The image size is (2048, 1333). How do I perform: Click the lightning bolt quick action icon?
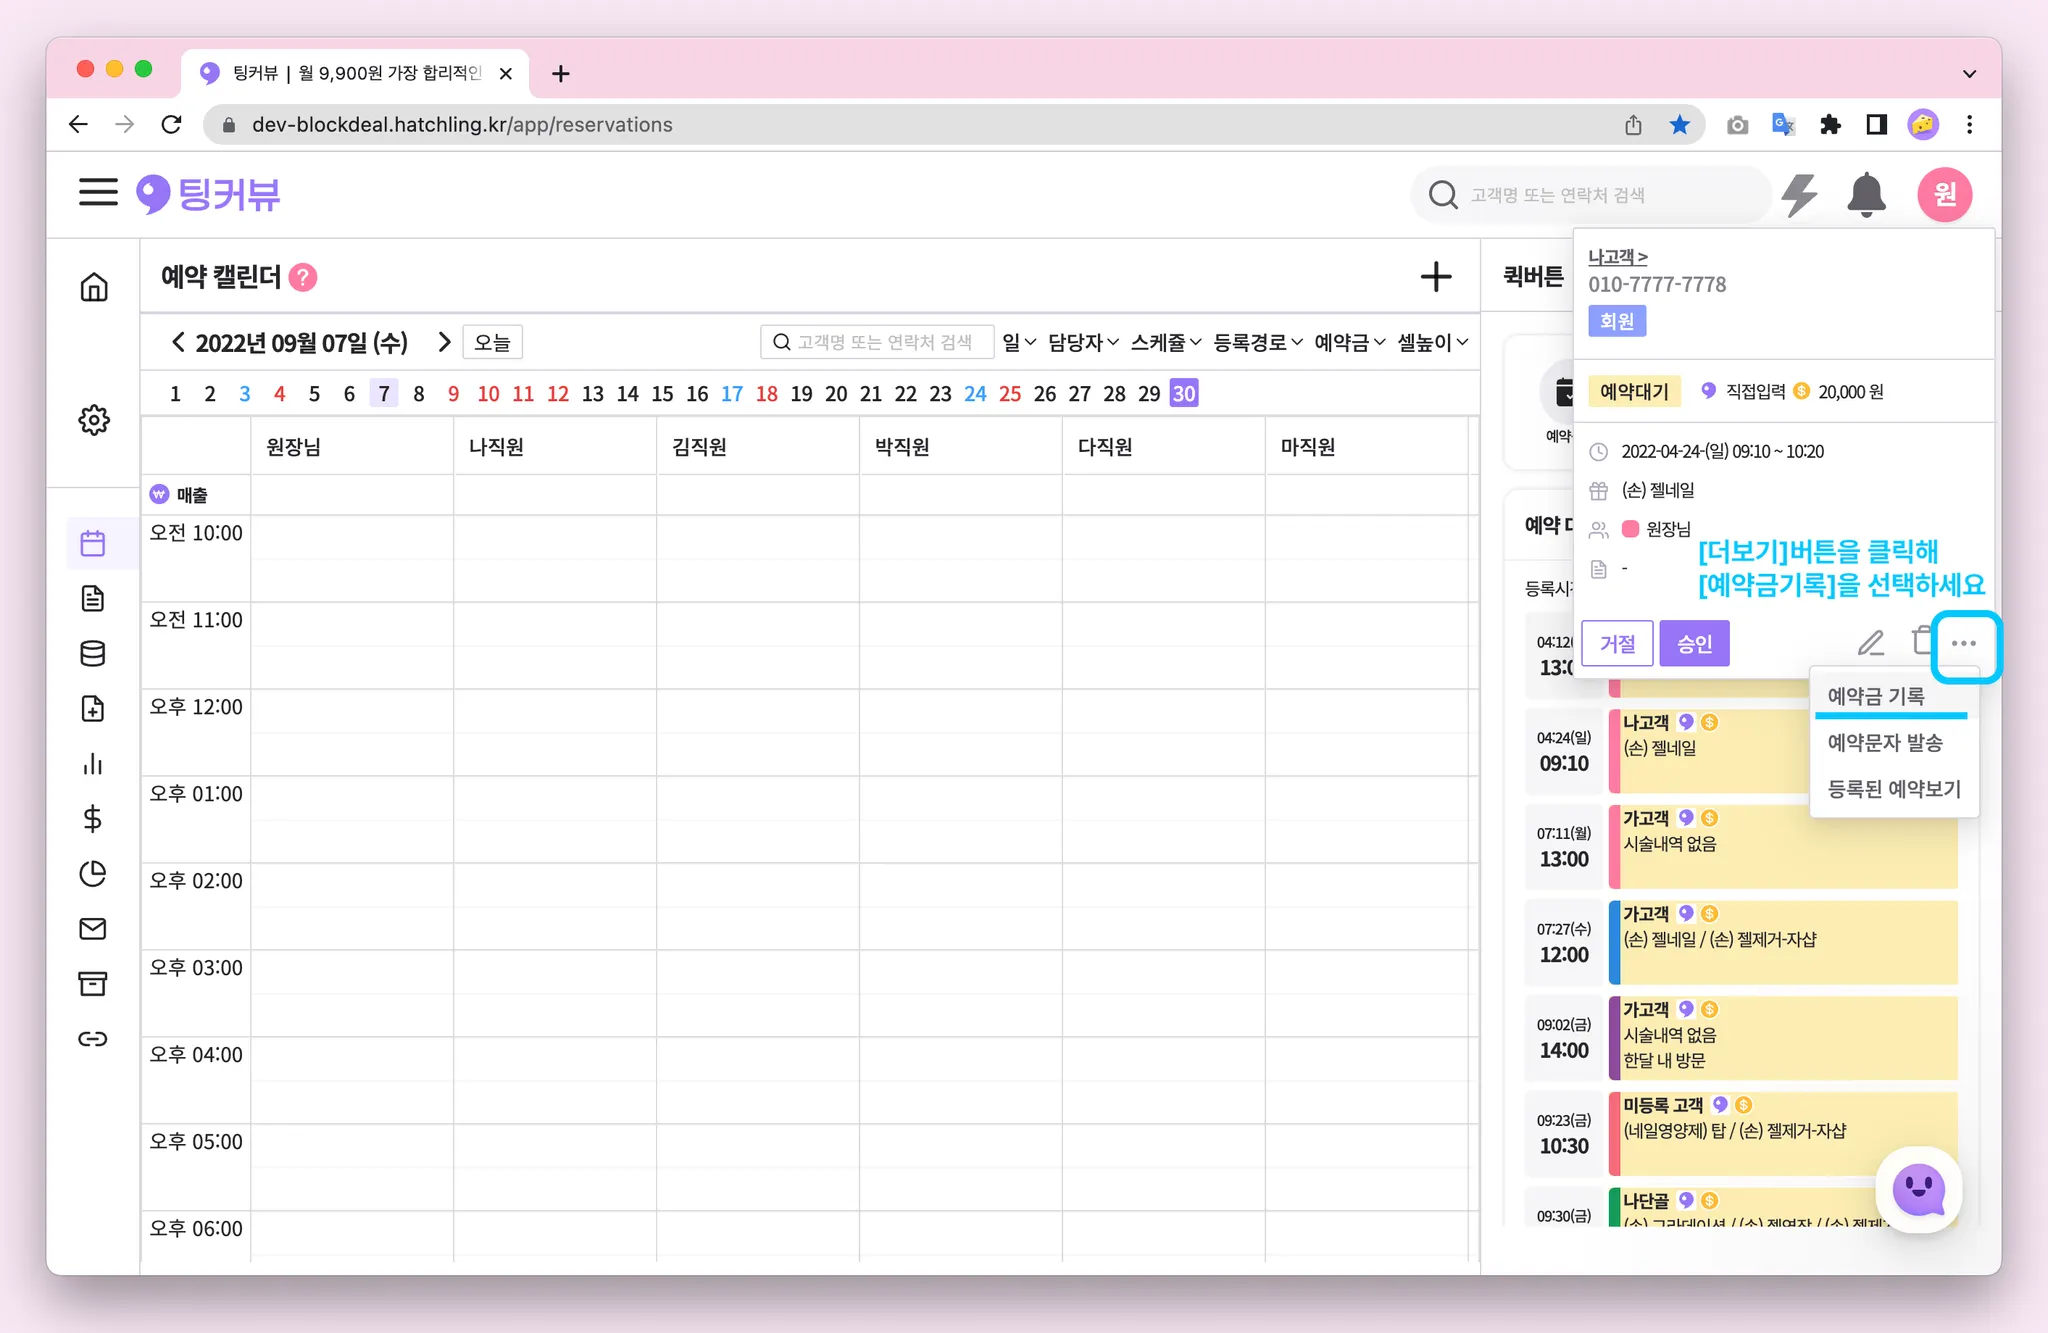tap(1799, 194)
